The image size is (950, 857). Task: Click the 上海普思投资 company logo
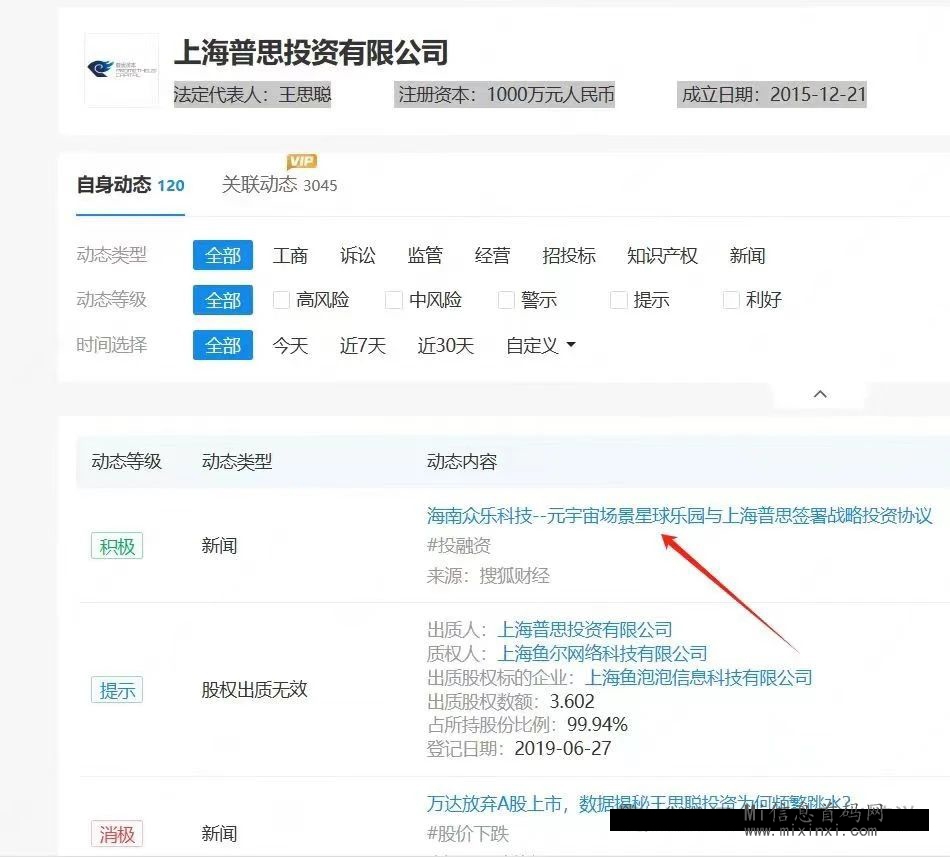121,70
